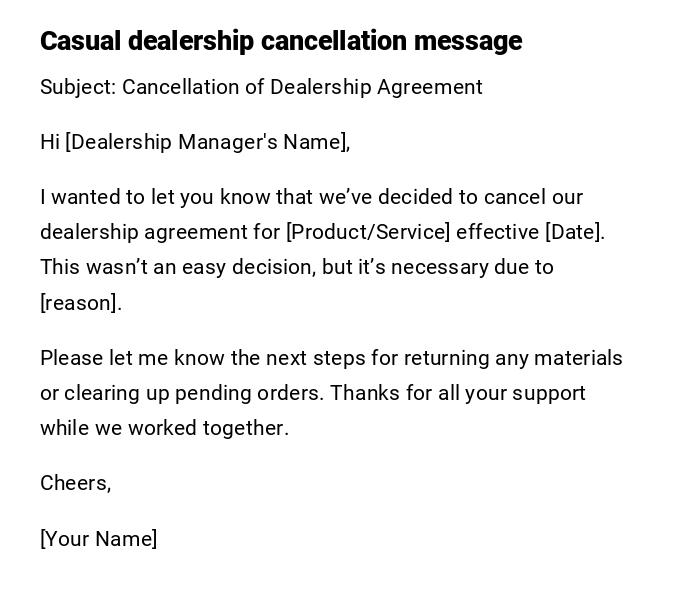Click the words "Thanks for all your support"

click(x=457, y=393)
